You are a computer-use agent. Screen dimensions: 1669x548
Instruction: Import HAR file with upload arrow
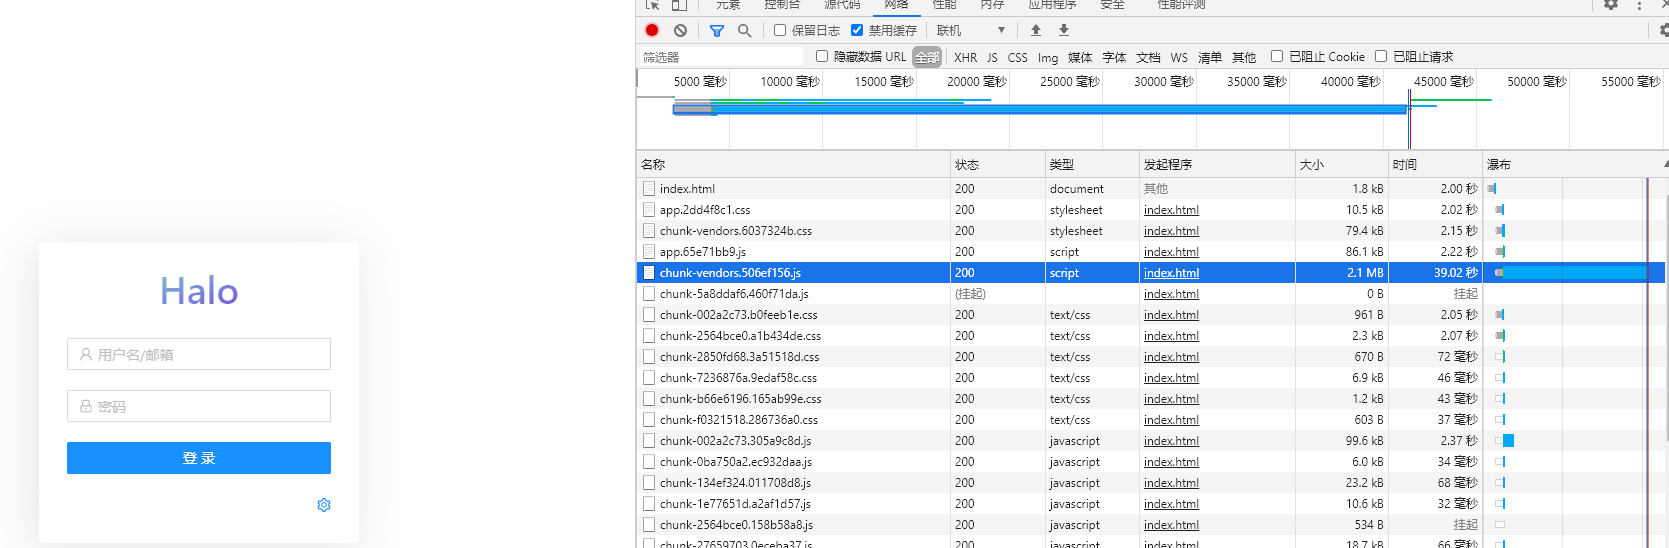[x=1036, y=30]
